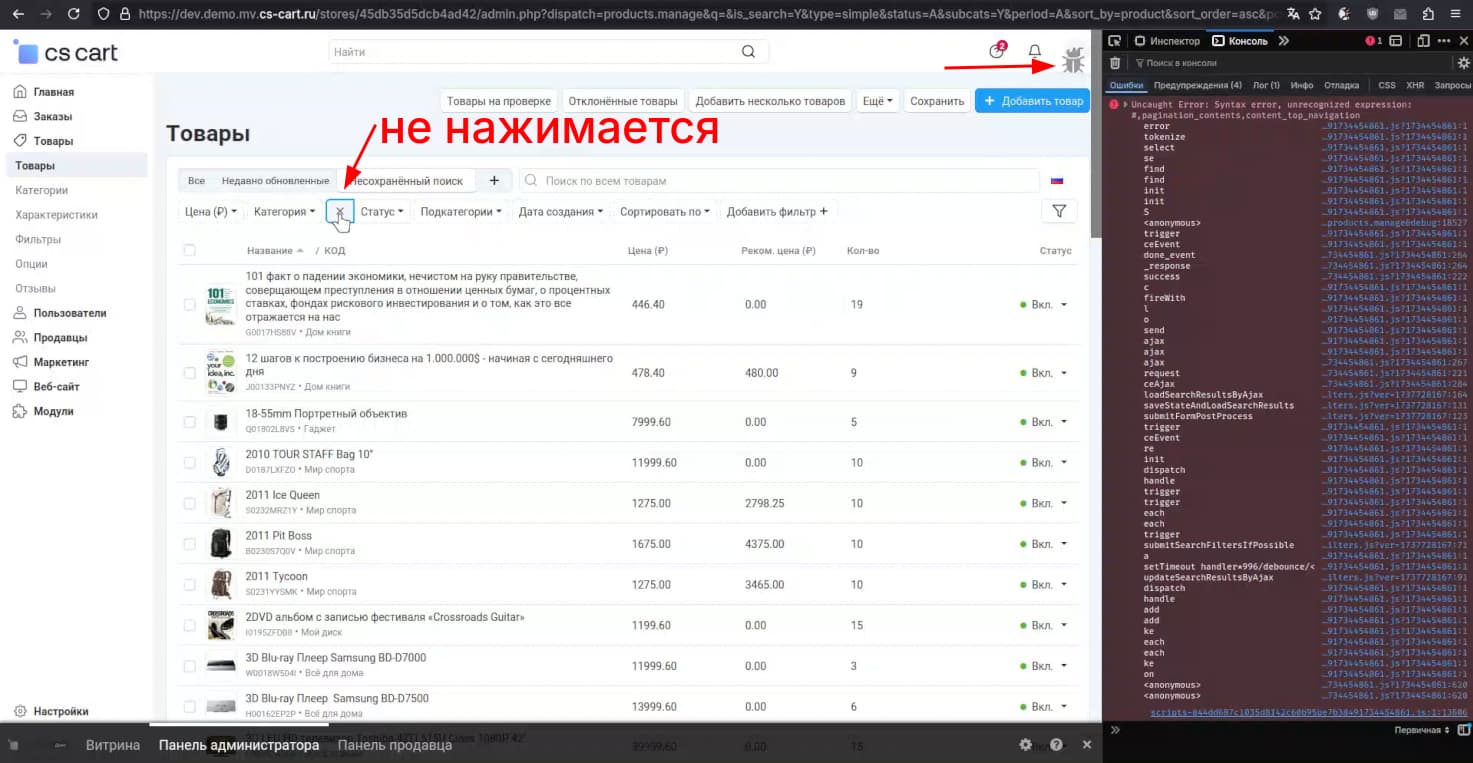Reload the page with the refresh icon
1473x763 pixels.
tap(73, 14)
